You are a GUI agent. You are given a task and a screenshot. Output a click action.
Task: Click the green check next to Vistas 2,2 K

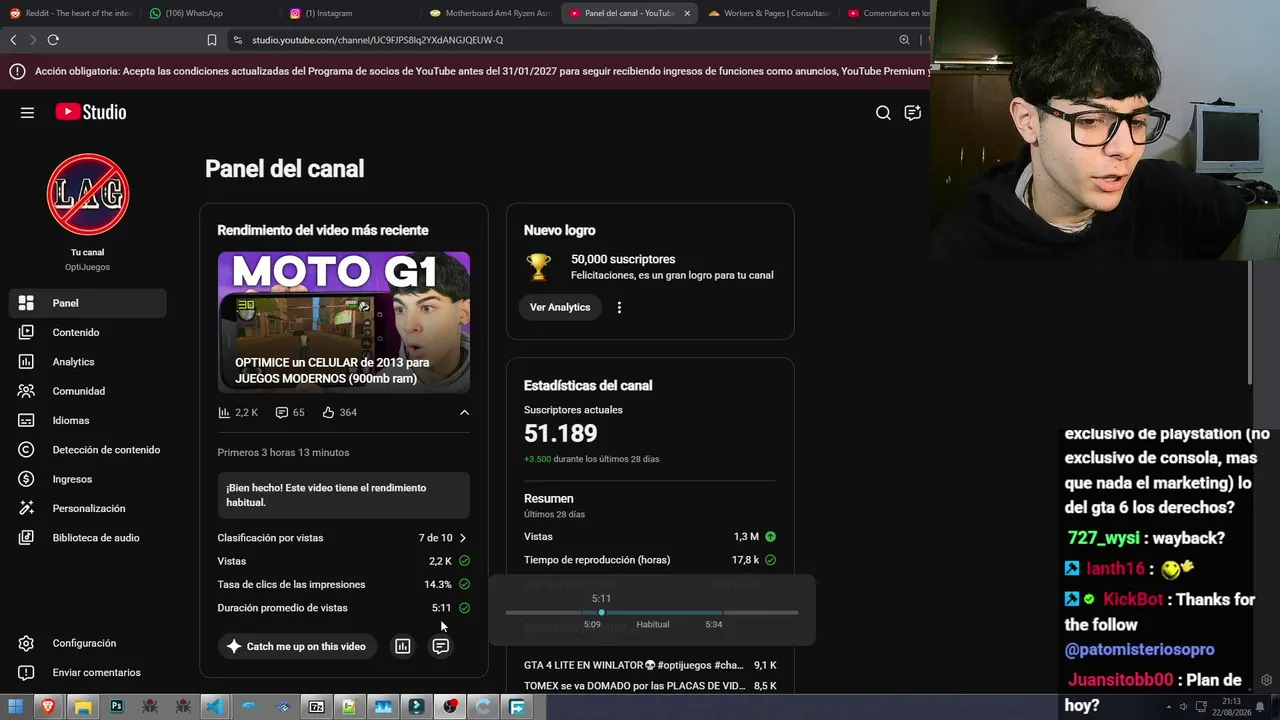[464, 561]
